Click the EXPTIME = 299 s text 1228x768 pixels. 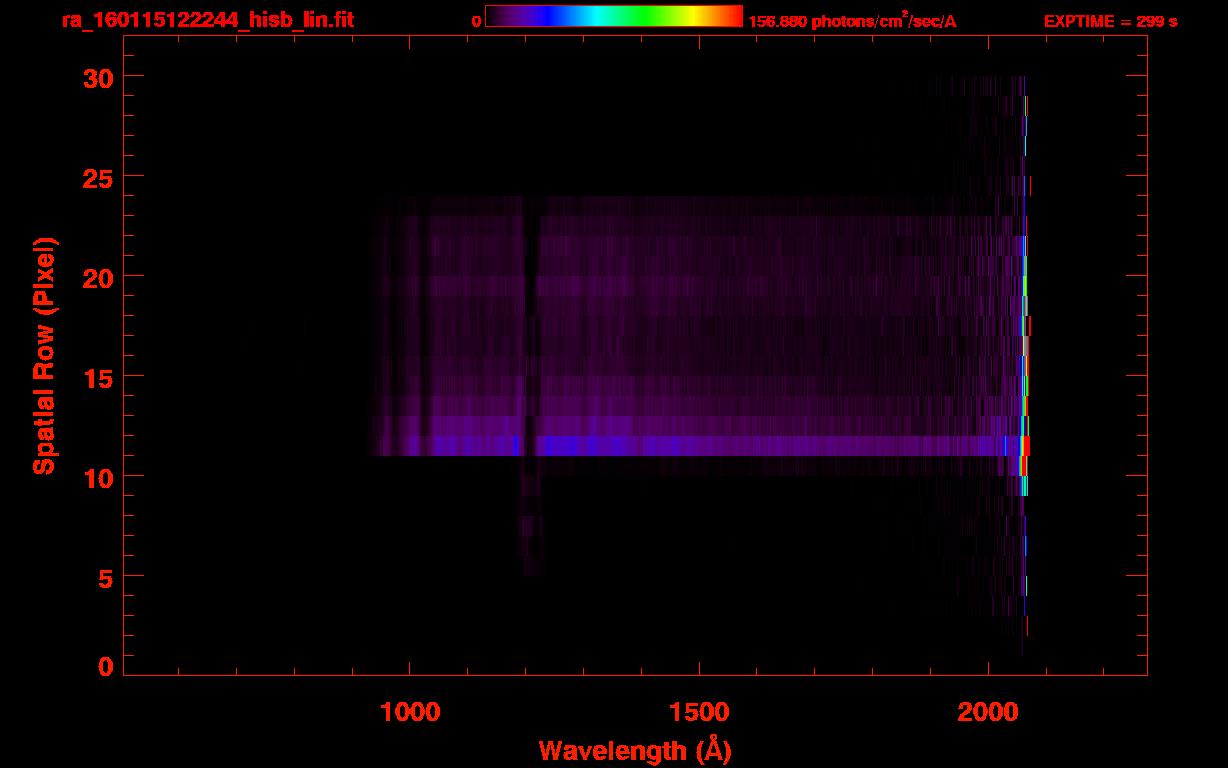(x=1110, y=21)
